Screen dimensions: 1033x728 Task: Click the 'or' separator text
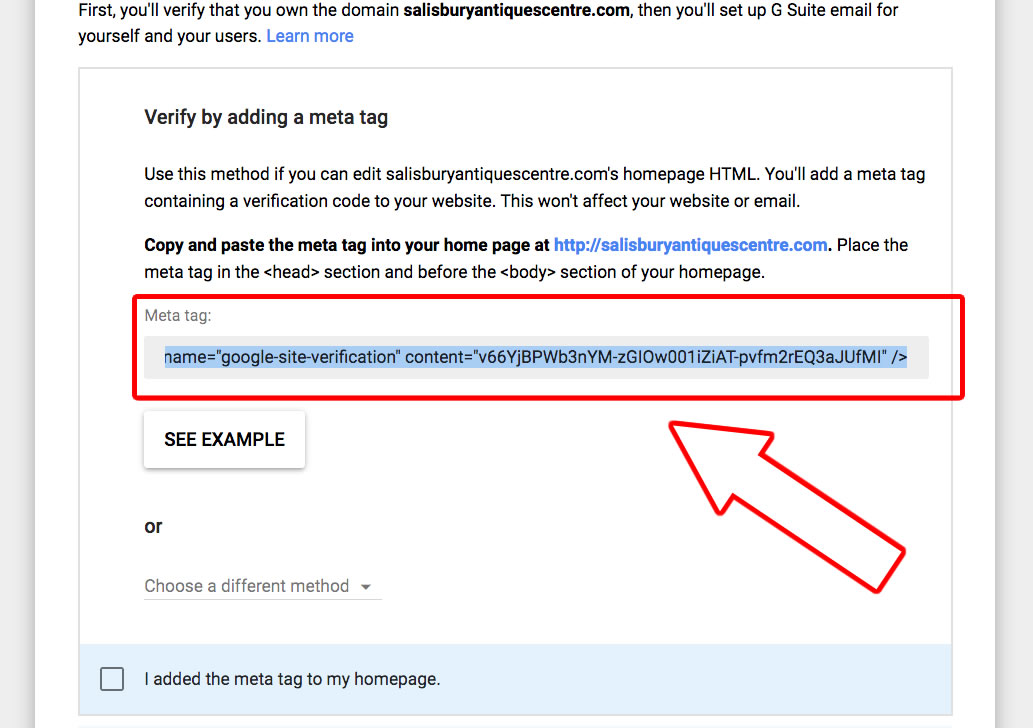point(153,526)
